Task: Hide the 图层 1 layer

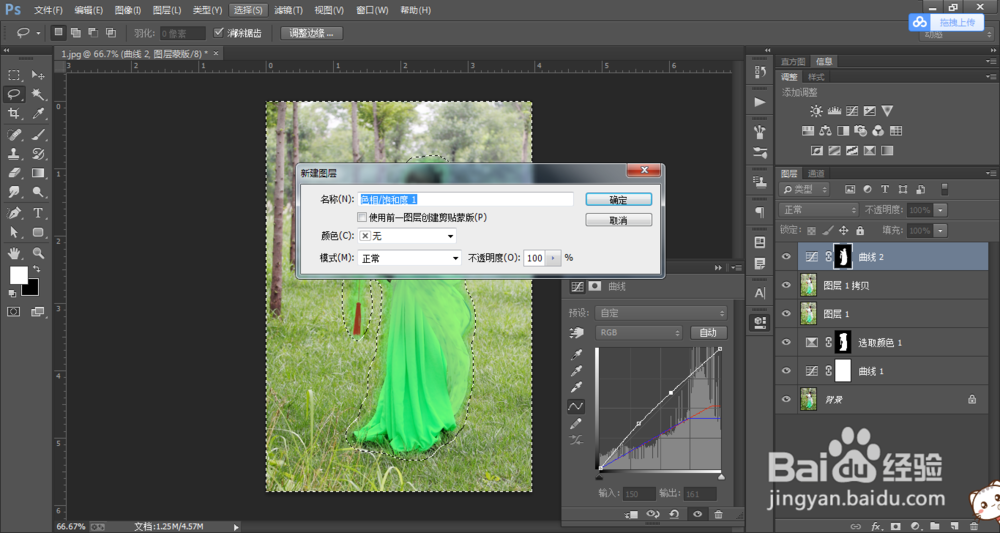Action: (786, 314)
